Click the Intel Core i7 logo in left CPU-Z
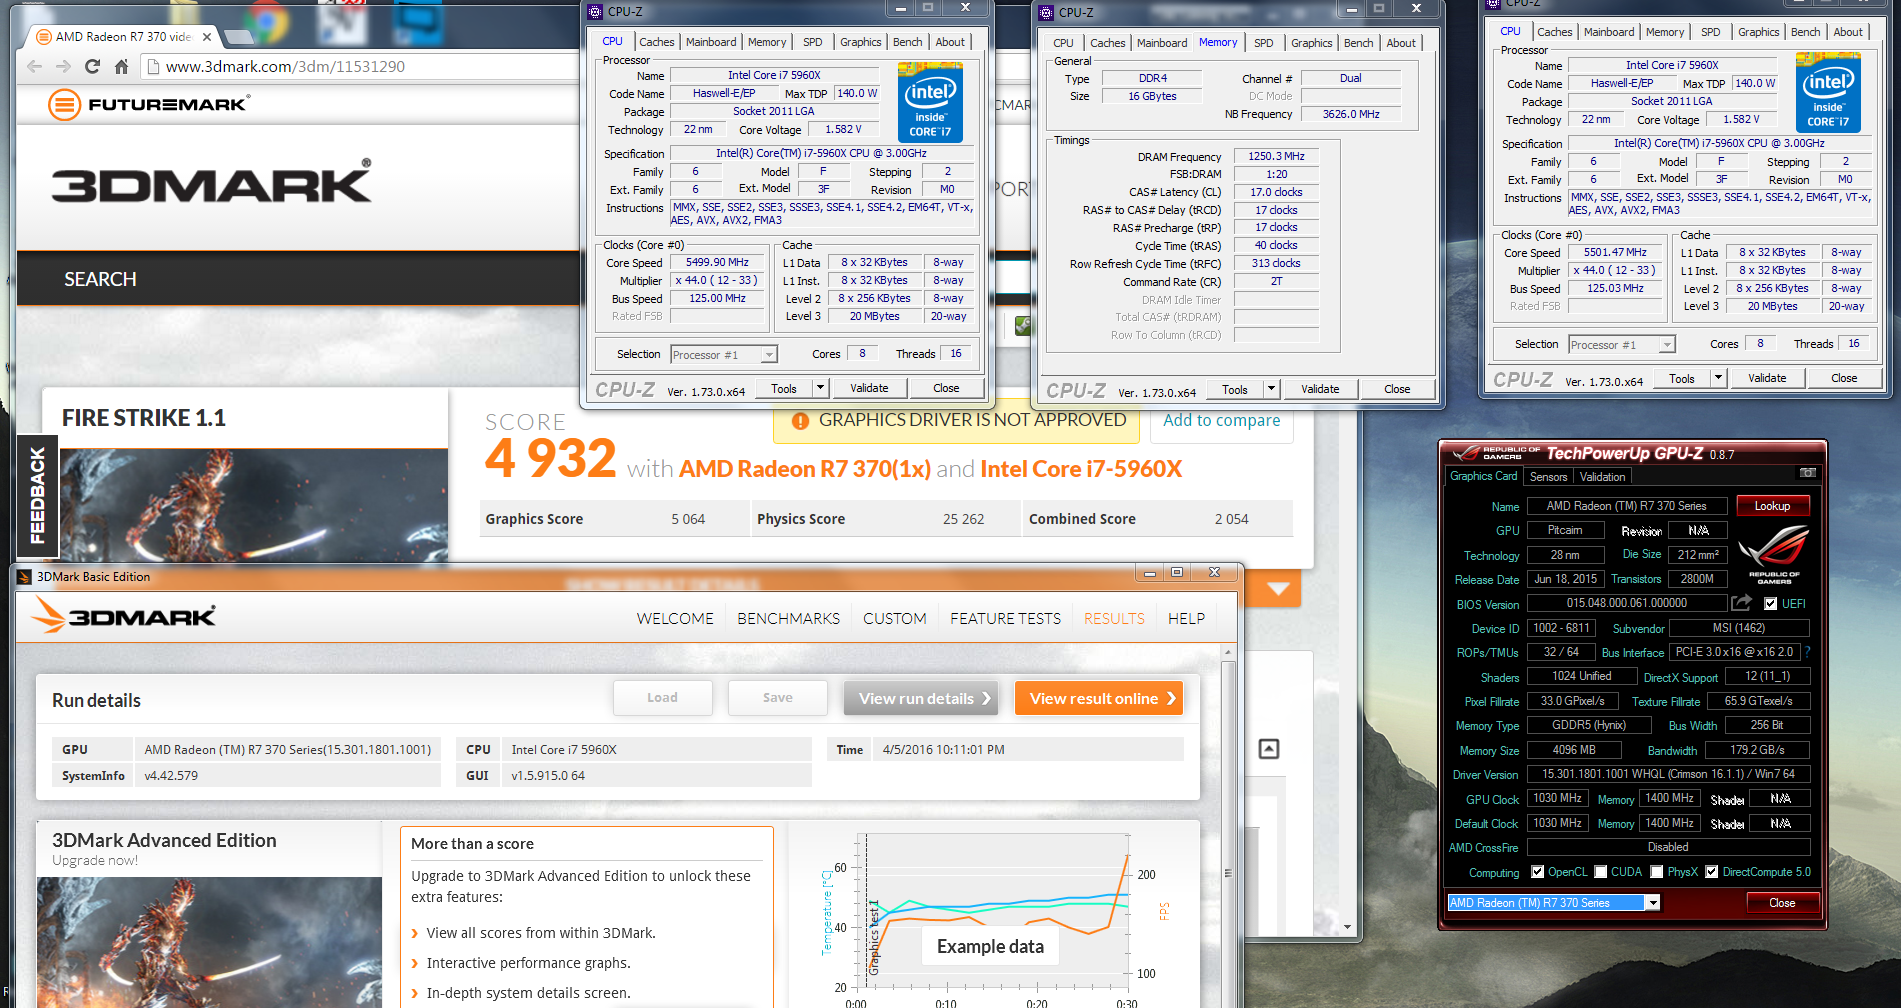This screenshot has height=1008, width=1901. 930,101
